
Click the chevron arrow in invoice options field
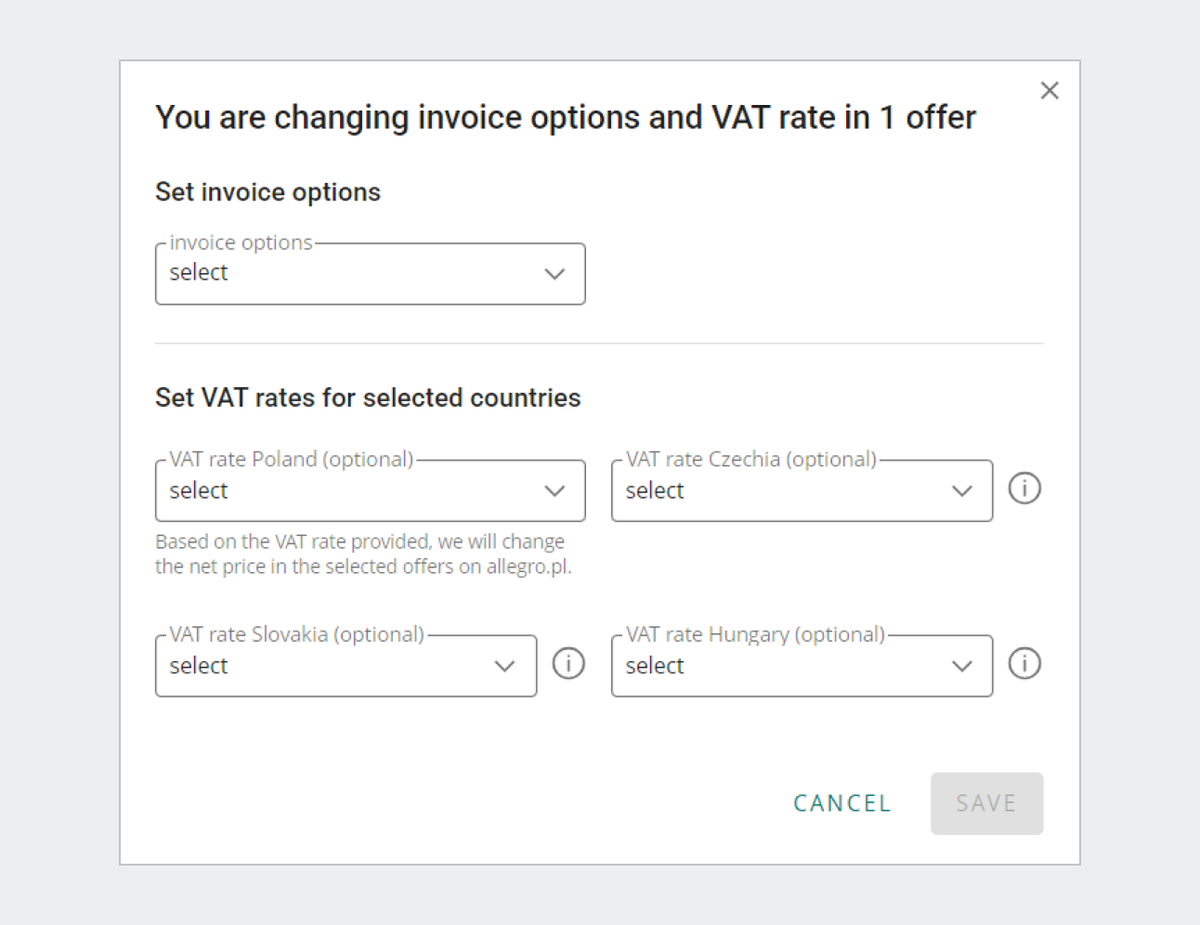point(554,274)
